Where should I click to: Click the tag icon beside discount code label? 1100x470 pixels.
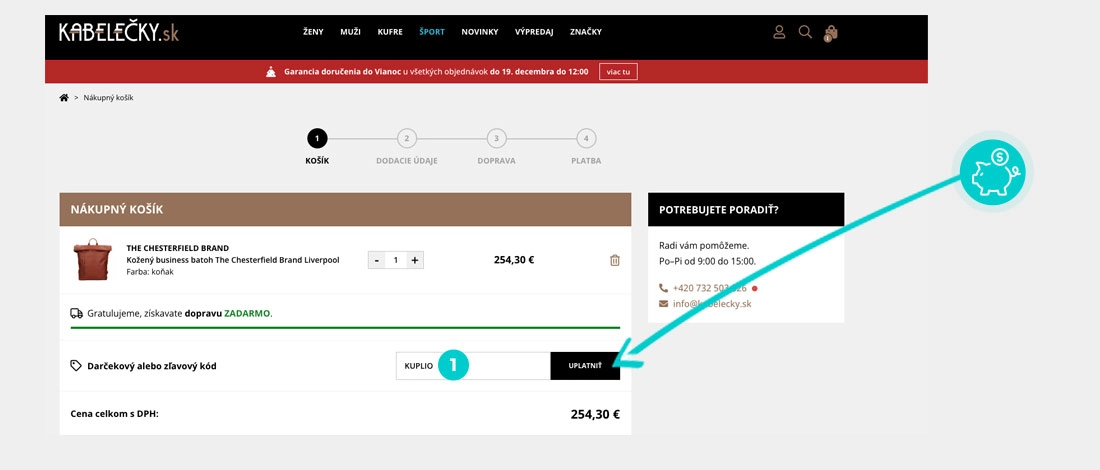tap(76, 365)
